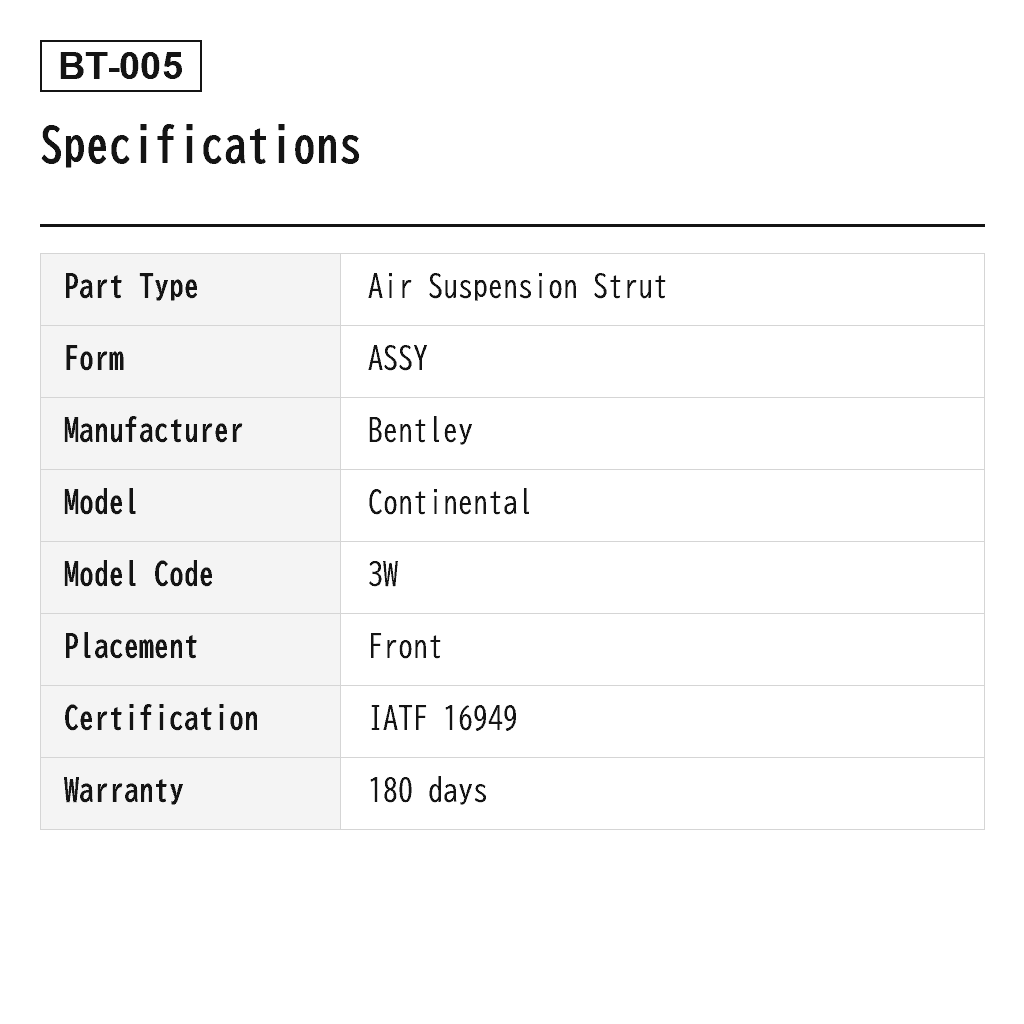Click the horizontal divider under Specifications
The image size is (1024, 1024).
pos(512,225)
